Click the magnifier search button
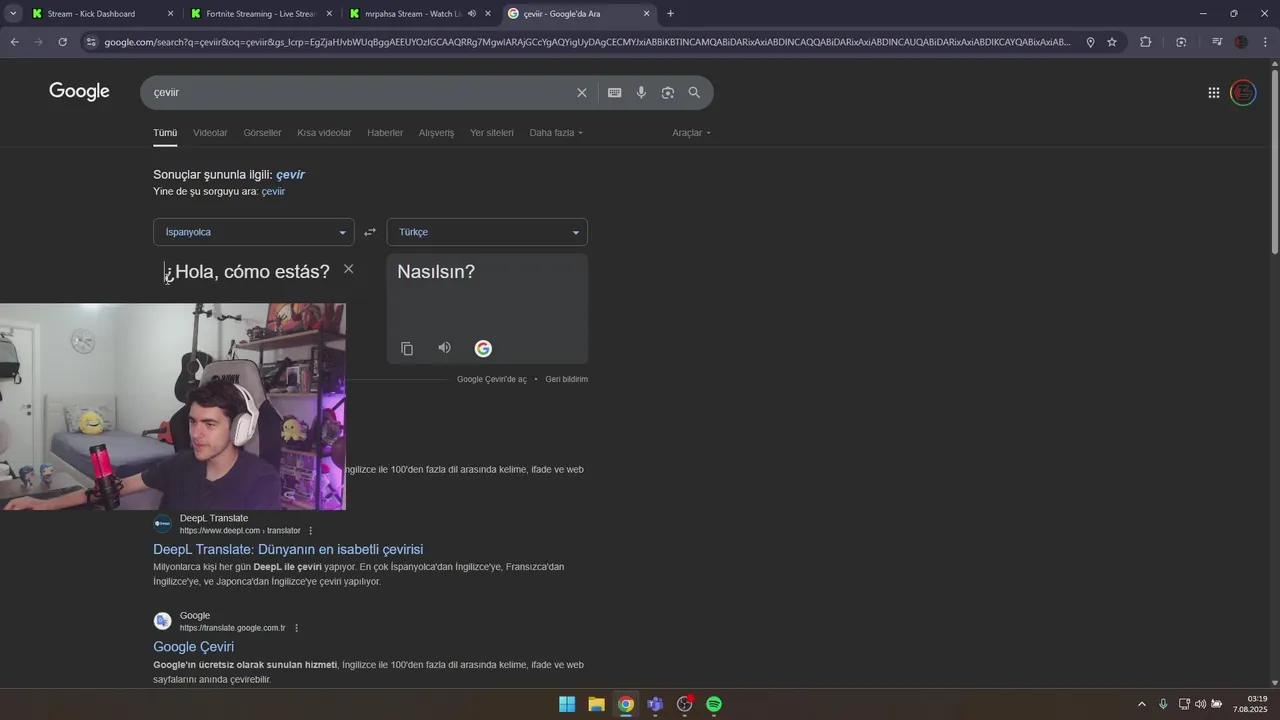 coord(694,93)
